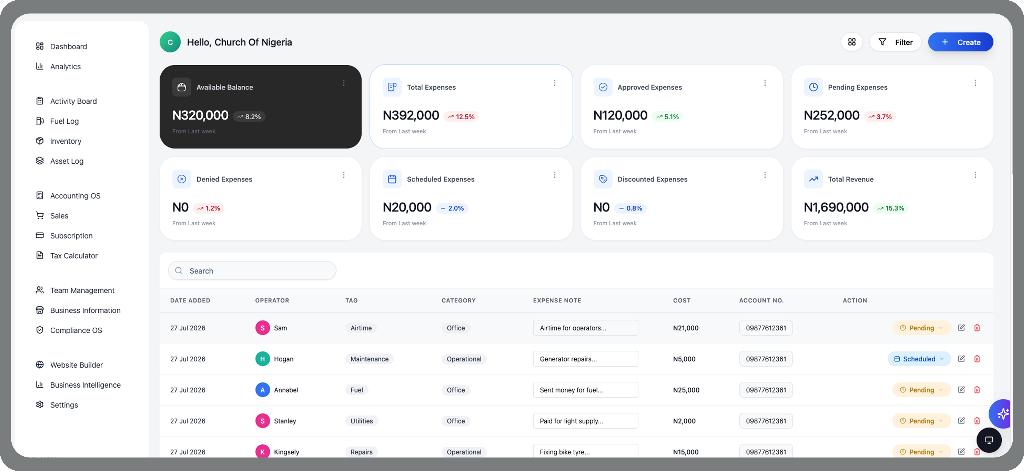Edit Annabel's expense row
The height and width of the screenshot is (471, 1024).
click(x=961, y=390)
